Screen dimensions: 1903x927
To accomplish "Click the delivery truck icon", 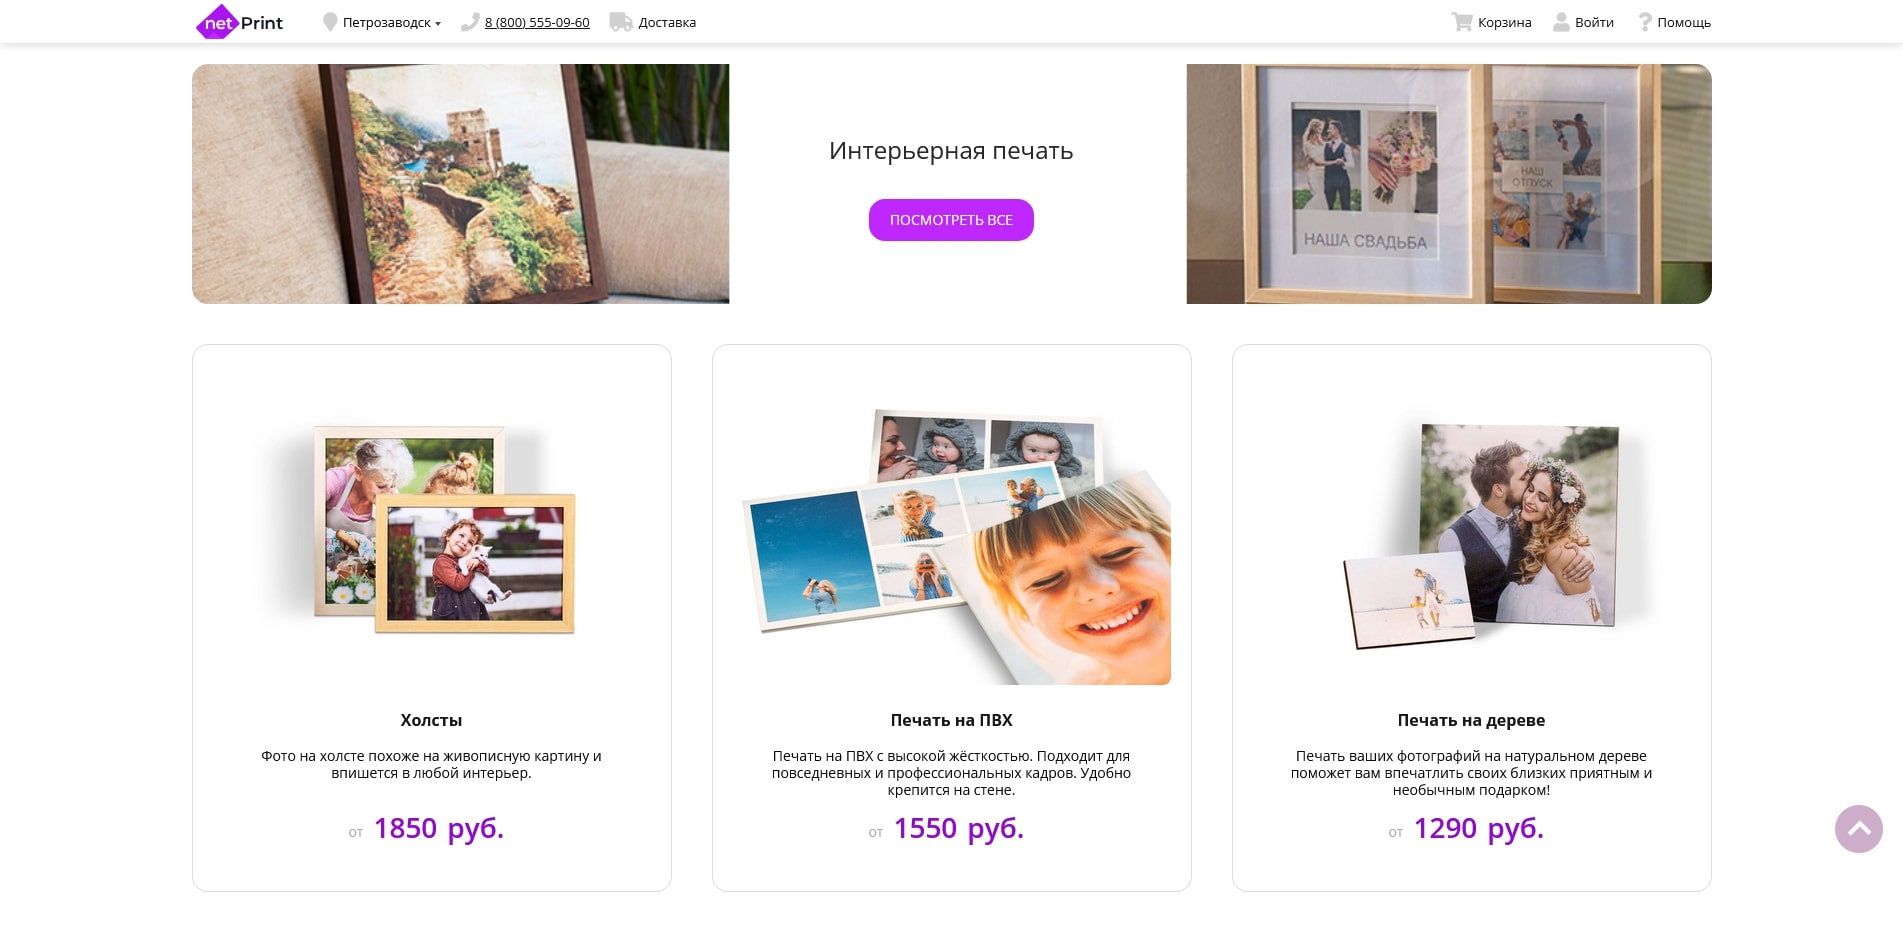I will coord(621,22).
